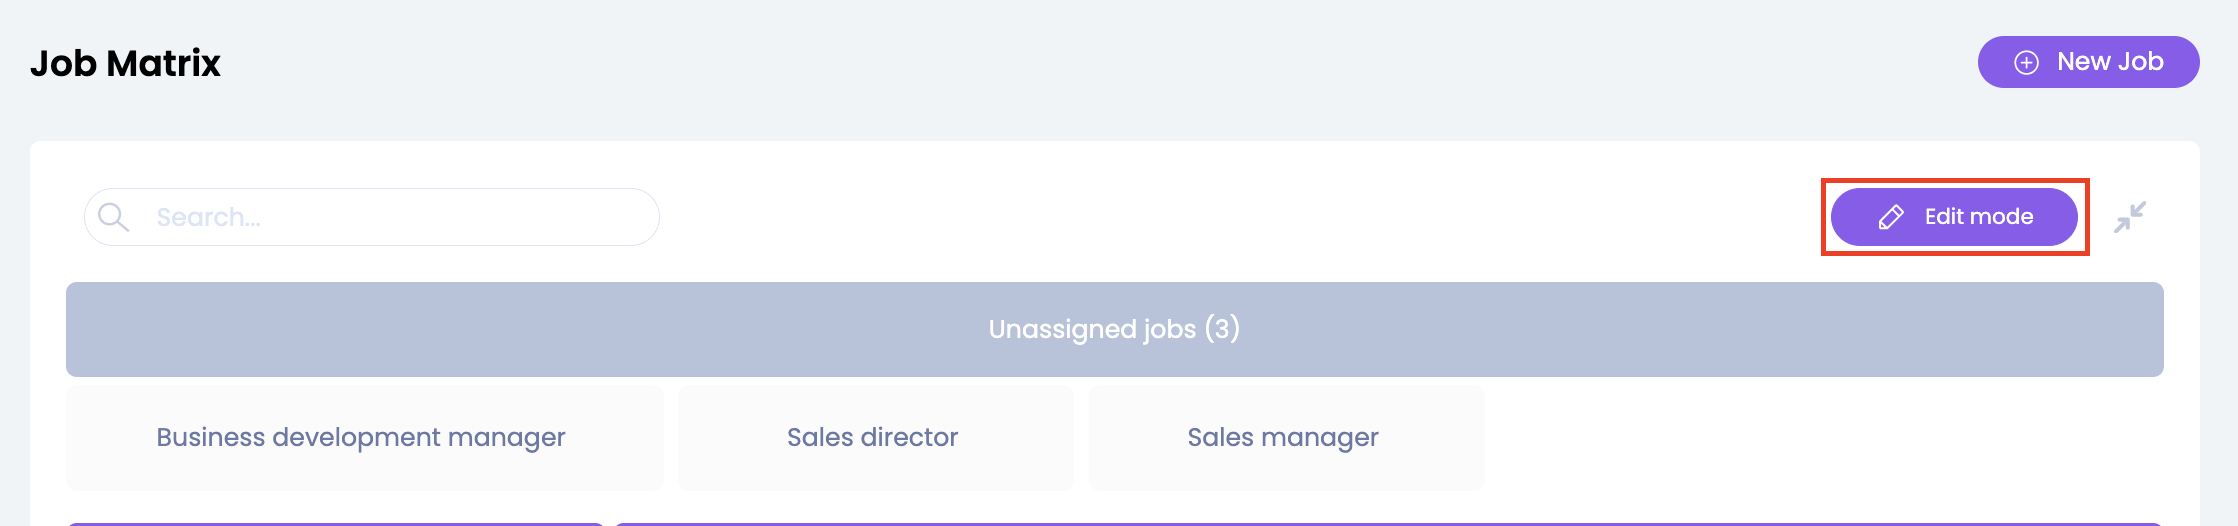This screenshot has width=2238, height=526.
Task: Click the Job Matrix page heading
Action: click(125, 63)
